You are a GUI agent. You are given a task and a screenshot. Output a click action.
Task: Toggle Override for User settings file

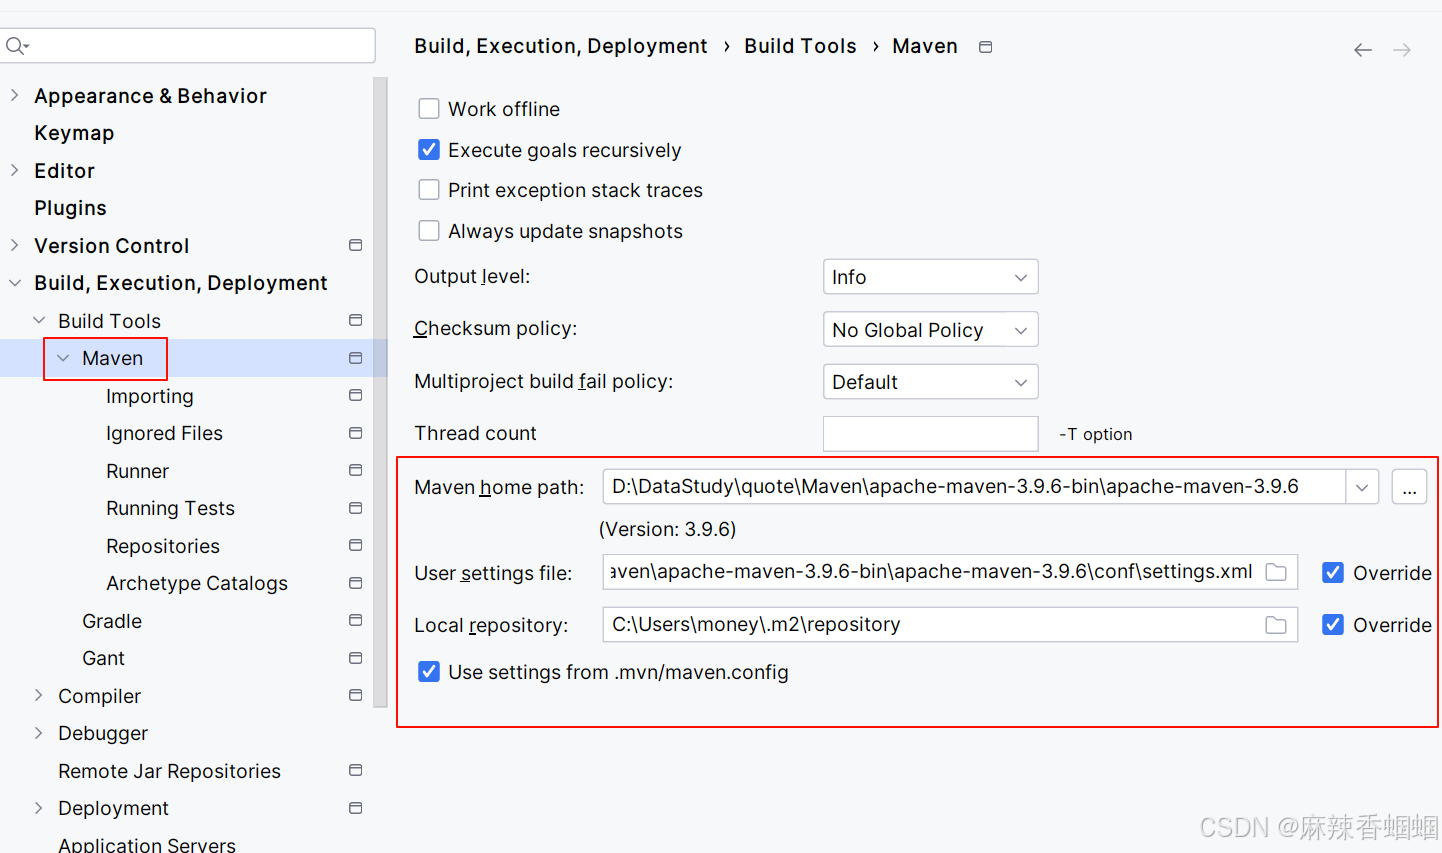[x=1333, y=573]
